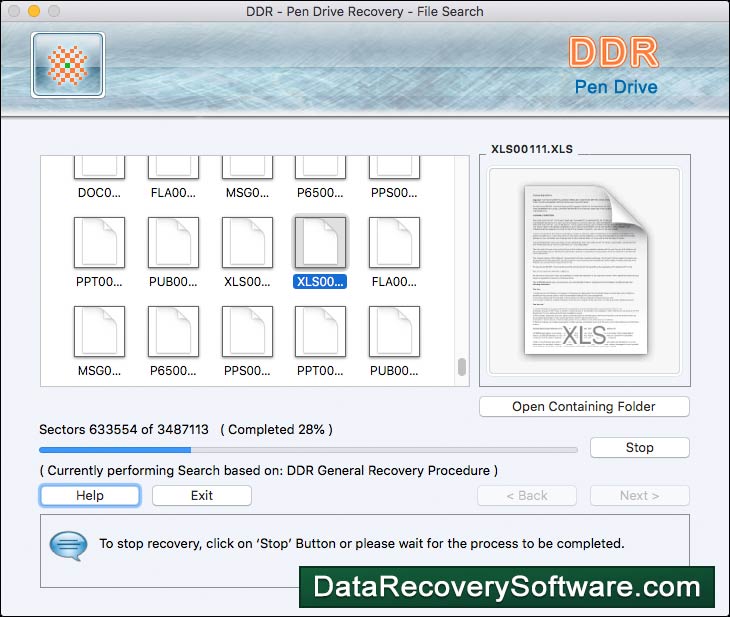
Task: Select the highlighted XLS00... file
Action: (x=320, y=253)
